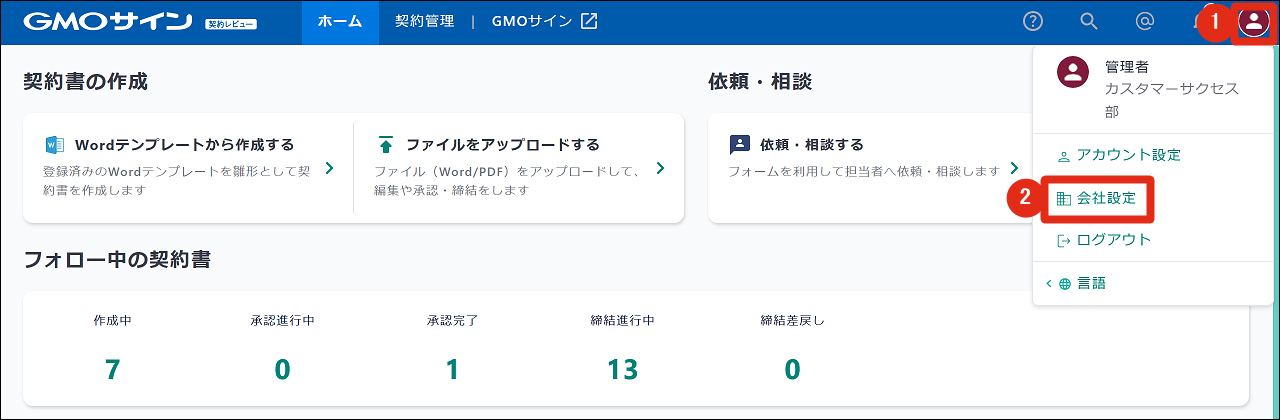Open search with the magnifier icon
Viewport: 1280px width, 420px height.
point(1089,21)
